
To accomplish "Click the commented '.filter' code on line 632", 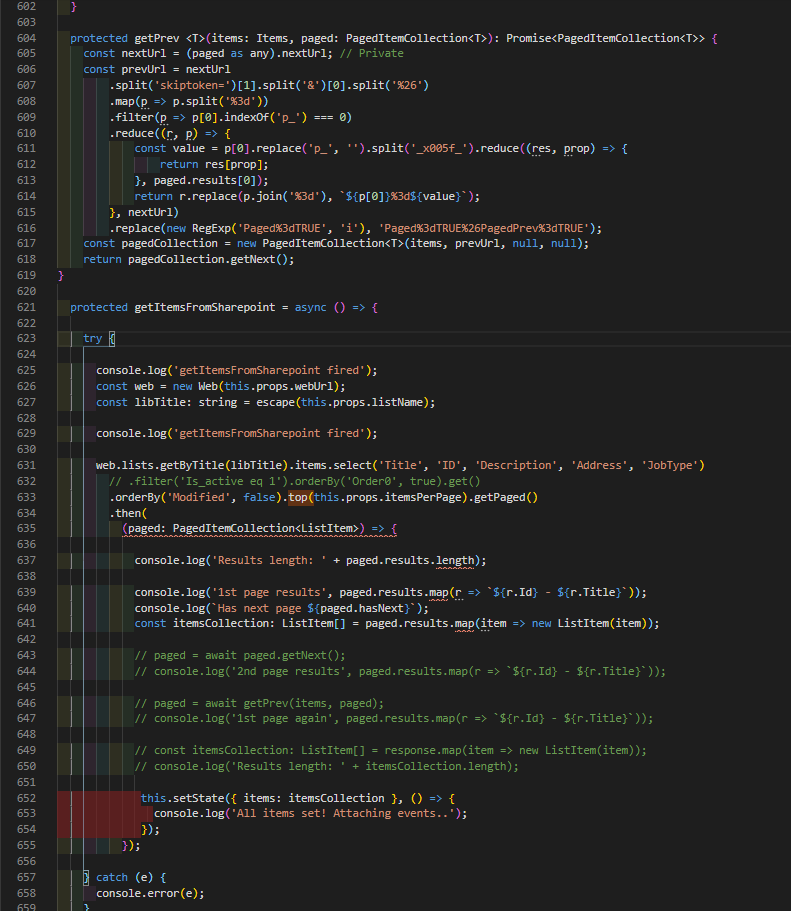I will [x=295, y=481].
